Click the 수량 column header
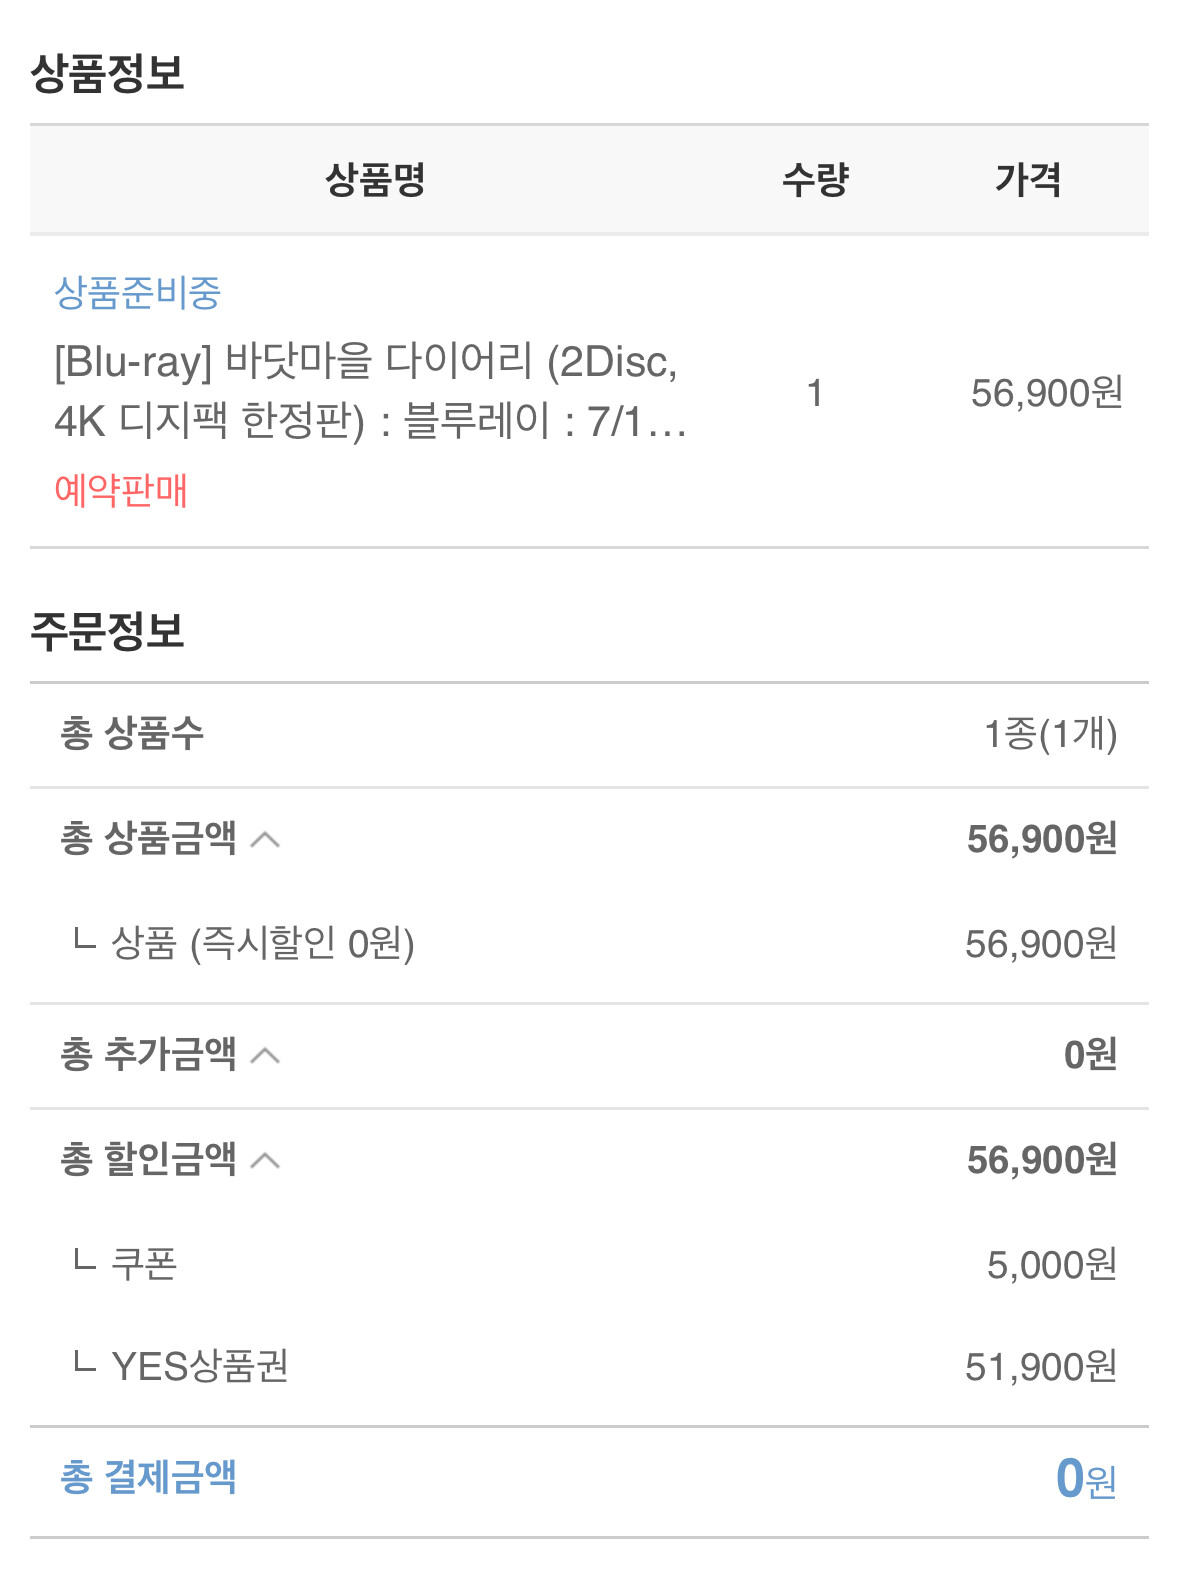Image resolution: width=1179 pixels, height=1571 pixels. 815,180
